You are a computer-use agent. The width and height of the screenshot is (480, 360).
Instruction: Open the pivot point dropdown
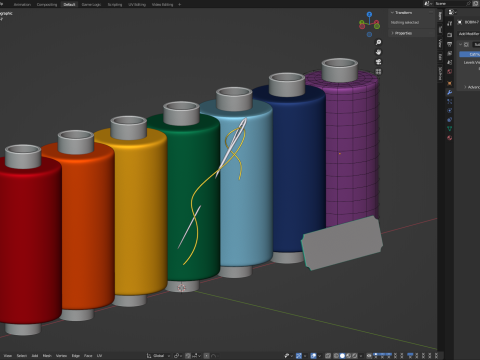178,356
